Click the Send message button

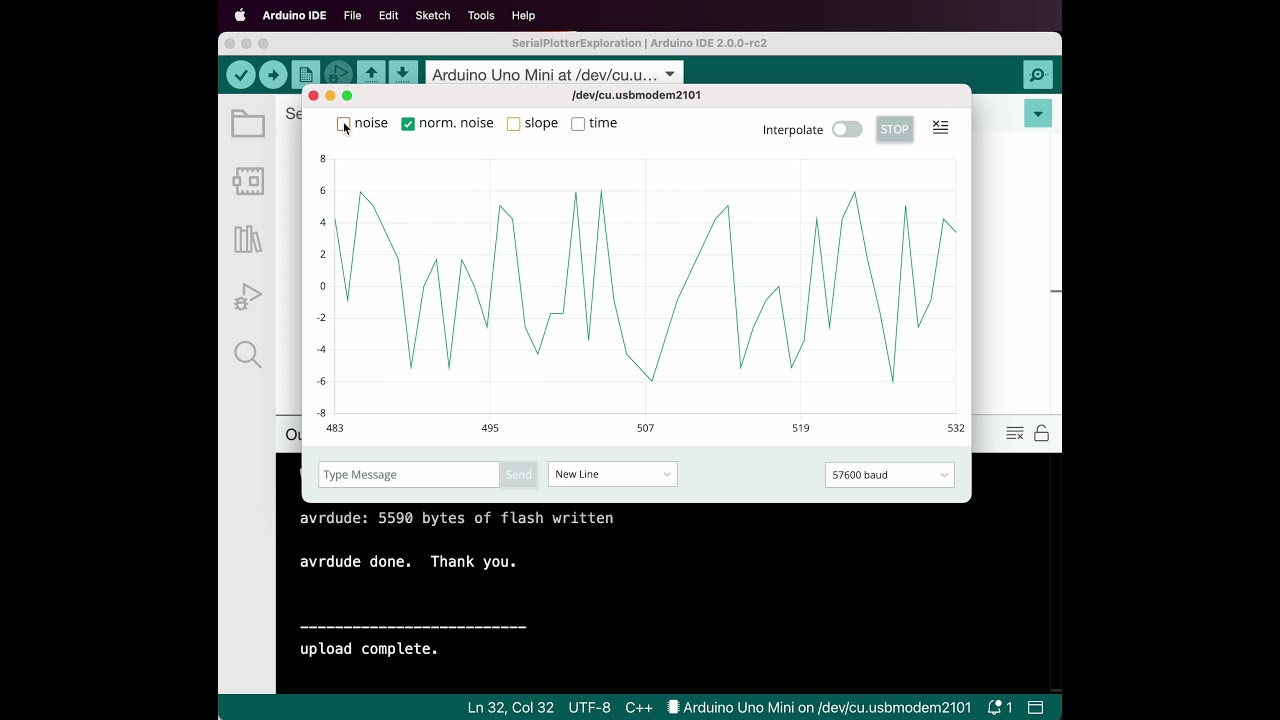point(518,475)
